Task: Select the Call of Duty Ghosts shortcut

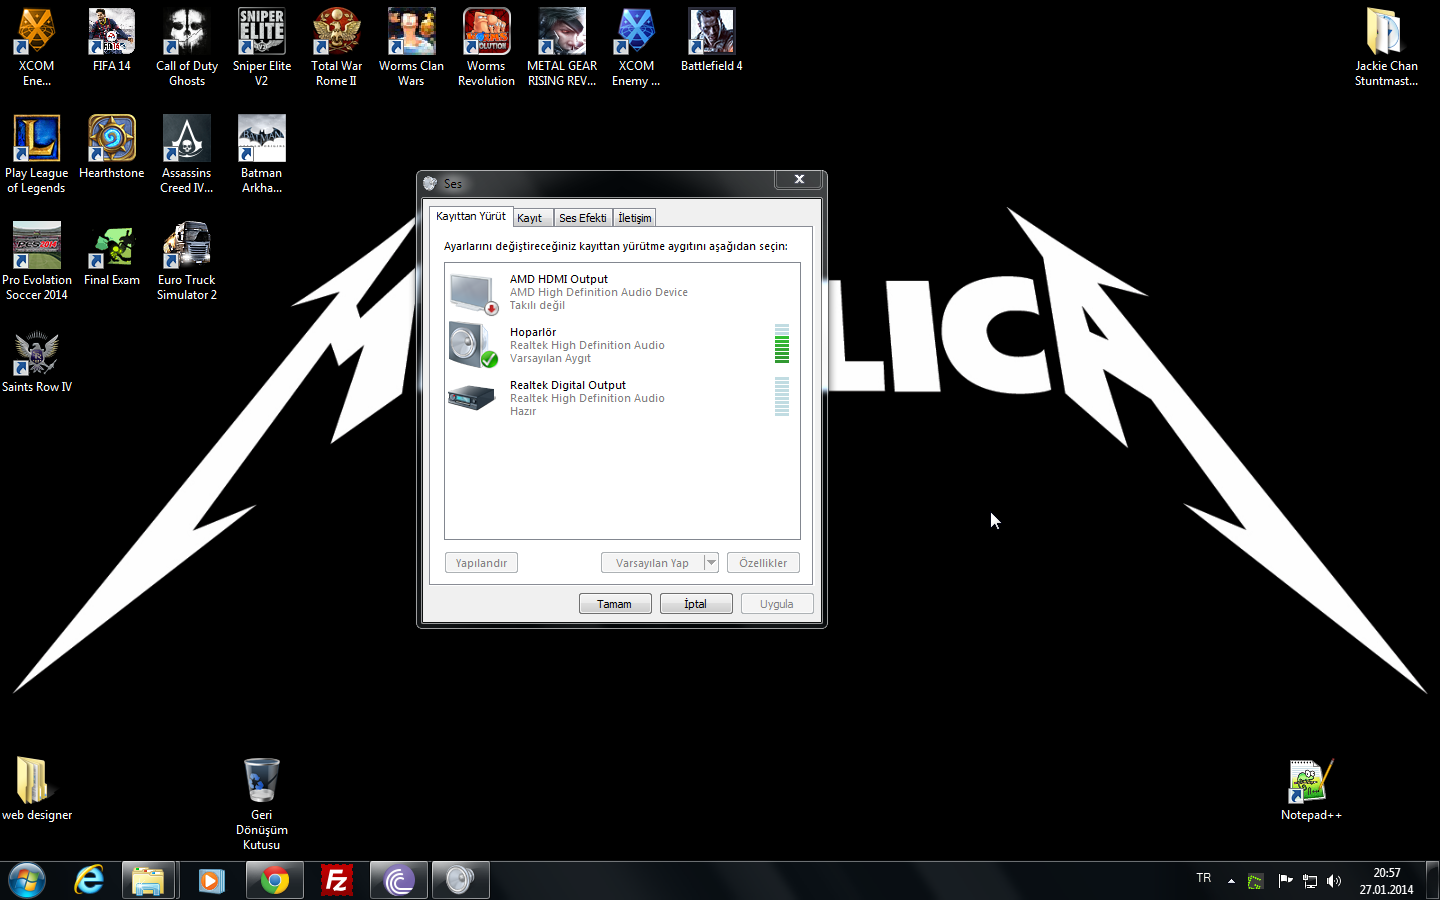Action: 187,47
